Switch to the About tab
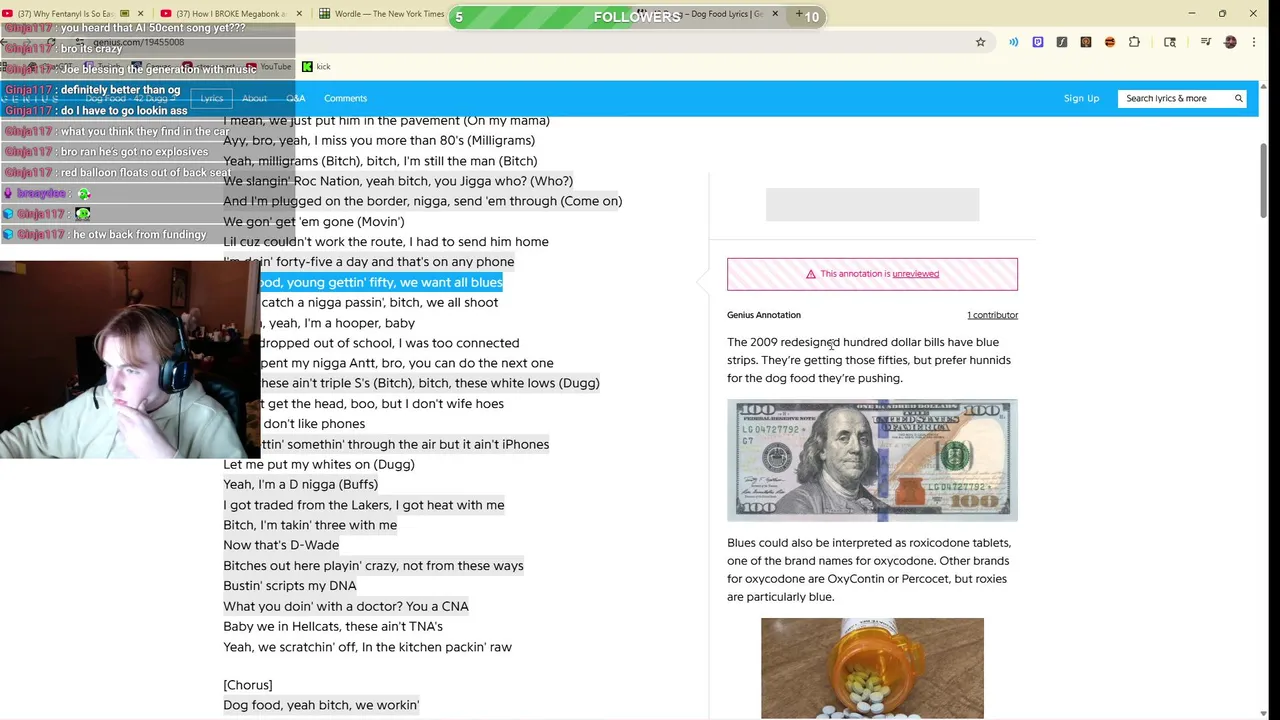Screen dimensions: 1280x720 254,98
